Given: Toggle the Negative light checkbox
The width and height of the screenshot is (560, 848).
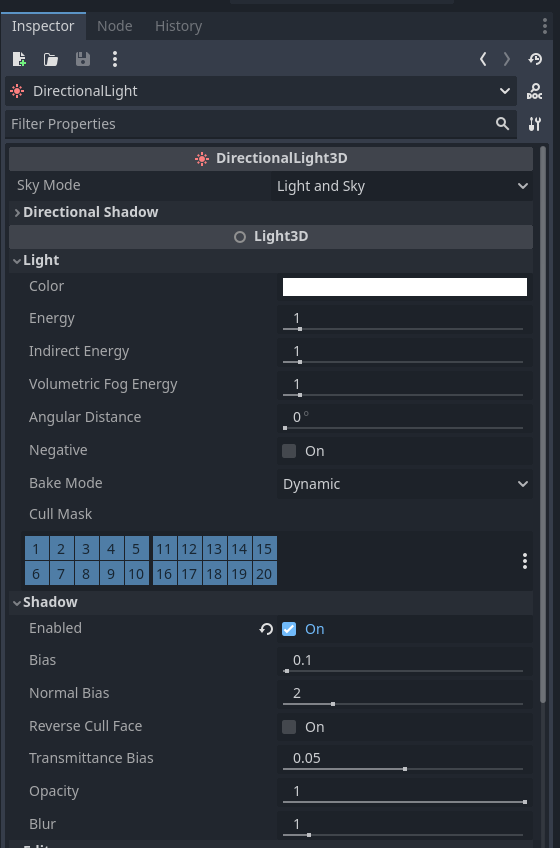Looking at the screenshot, I should pyautogui.click(x=289, y=451).
